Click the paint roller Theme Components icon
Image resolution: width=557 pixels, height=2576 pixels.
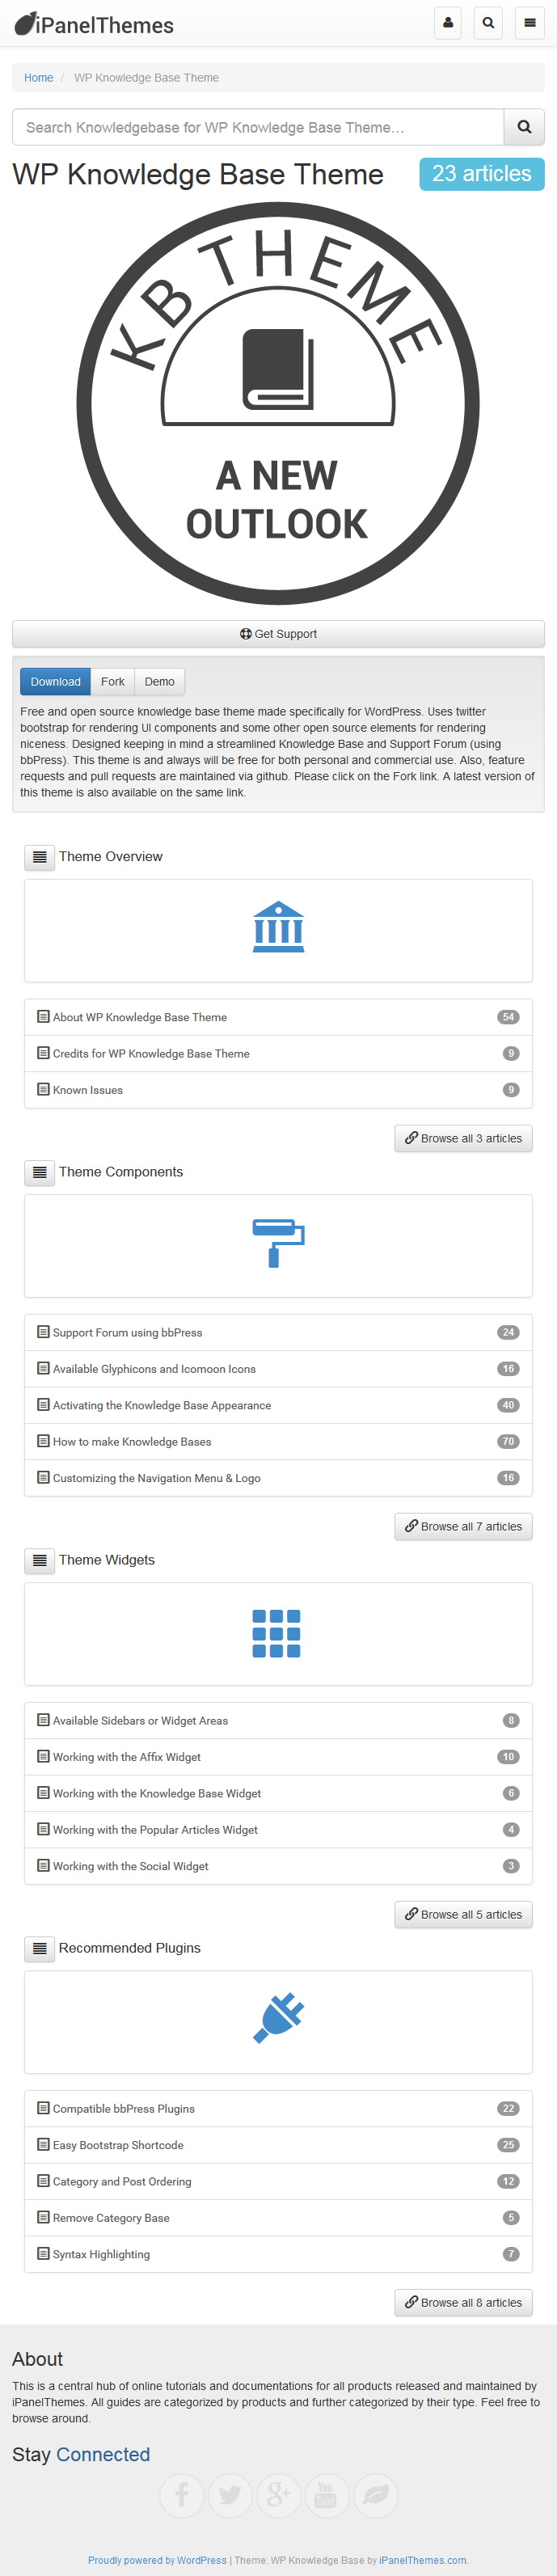coord(278,1243)
